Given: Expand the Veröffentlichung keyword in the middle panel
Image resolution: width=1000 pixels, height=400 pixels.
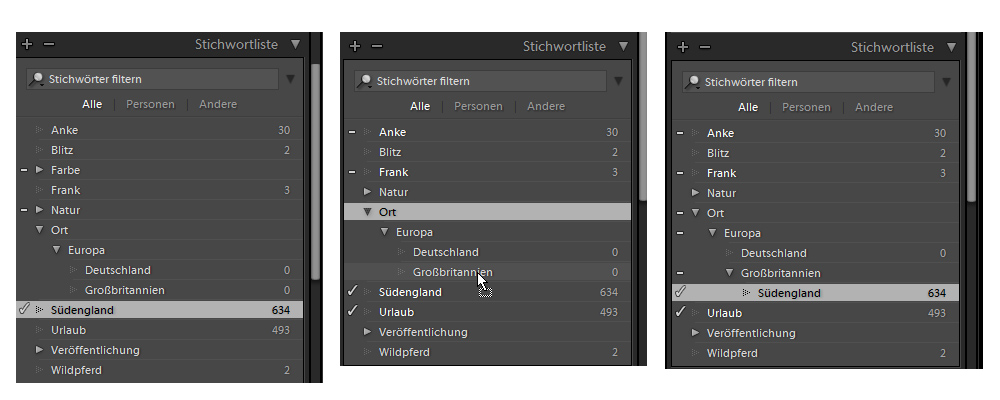Looking at the screenshot, I should point(367,332).
